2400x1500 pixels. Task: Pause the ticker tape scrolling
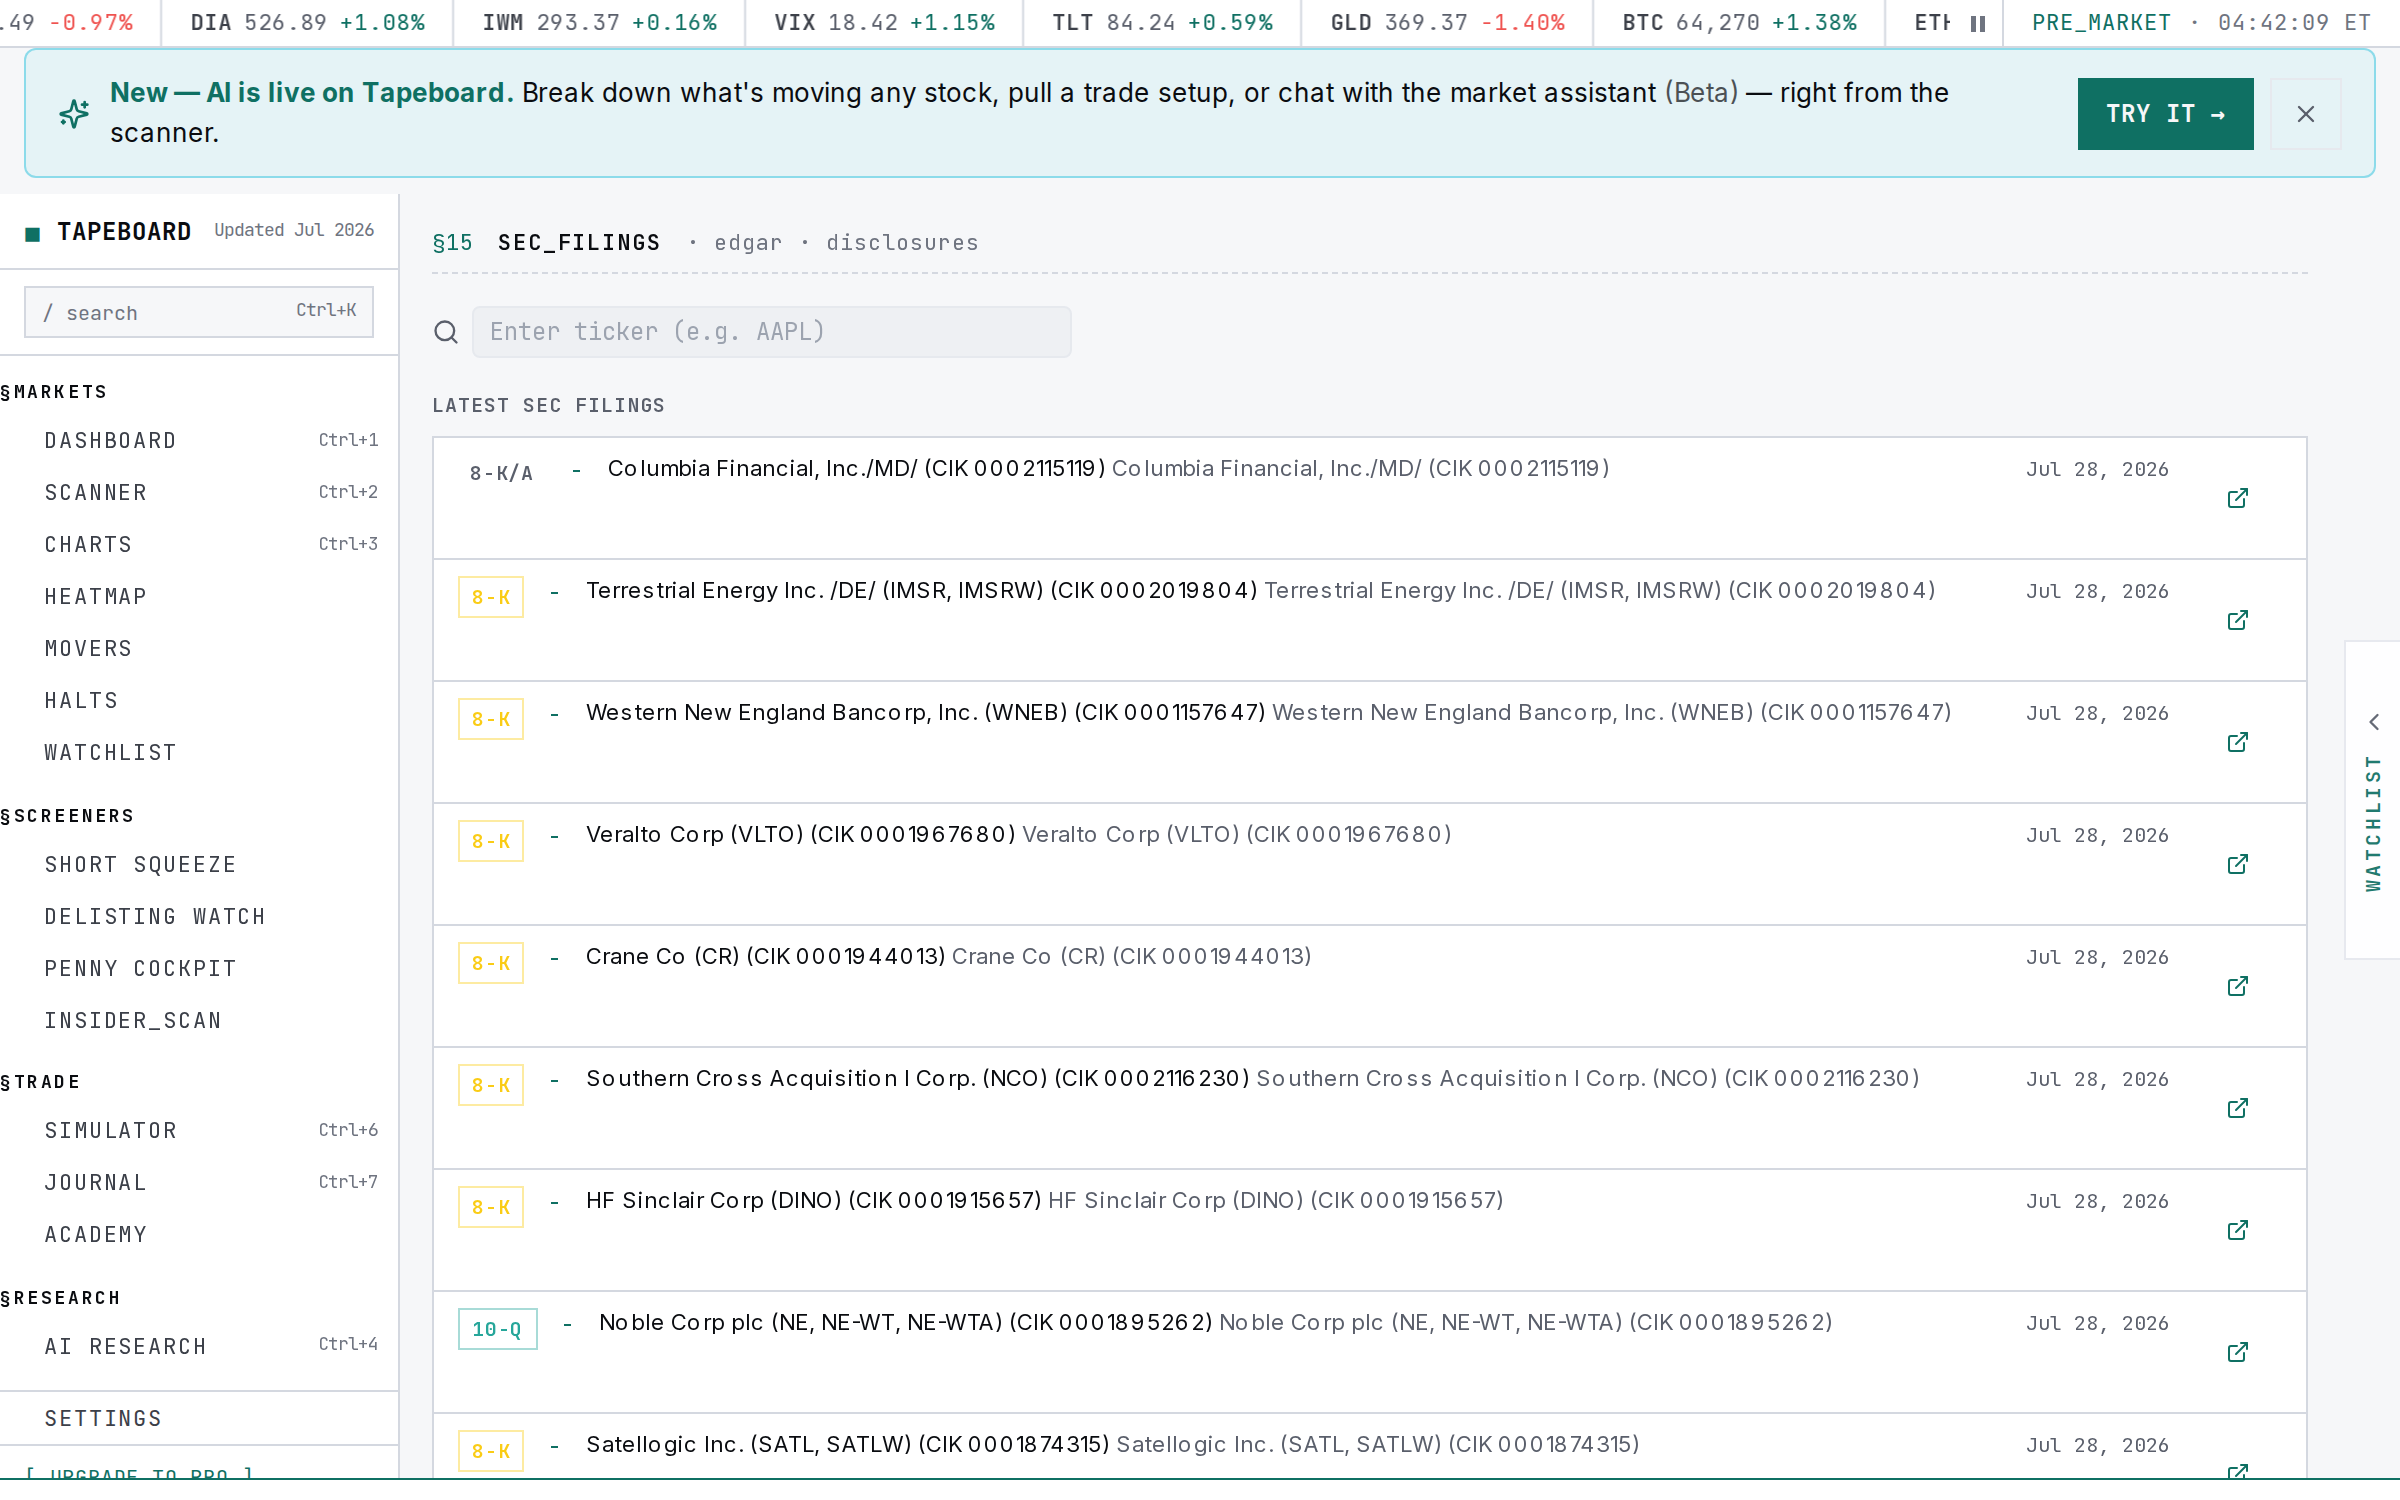pos(1977,23)
